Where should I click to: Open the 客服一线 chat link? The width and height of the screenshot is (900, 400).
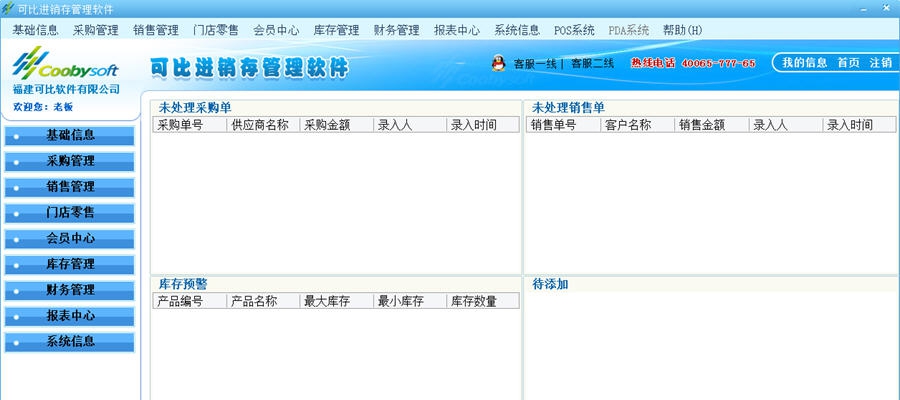click(x=535, y=64)
